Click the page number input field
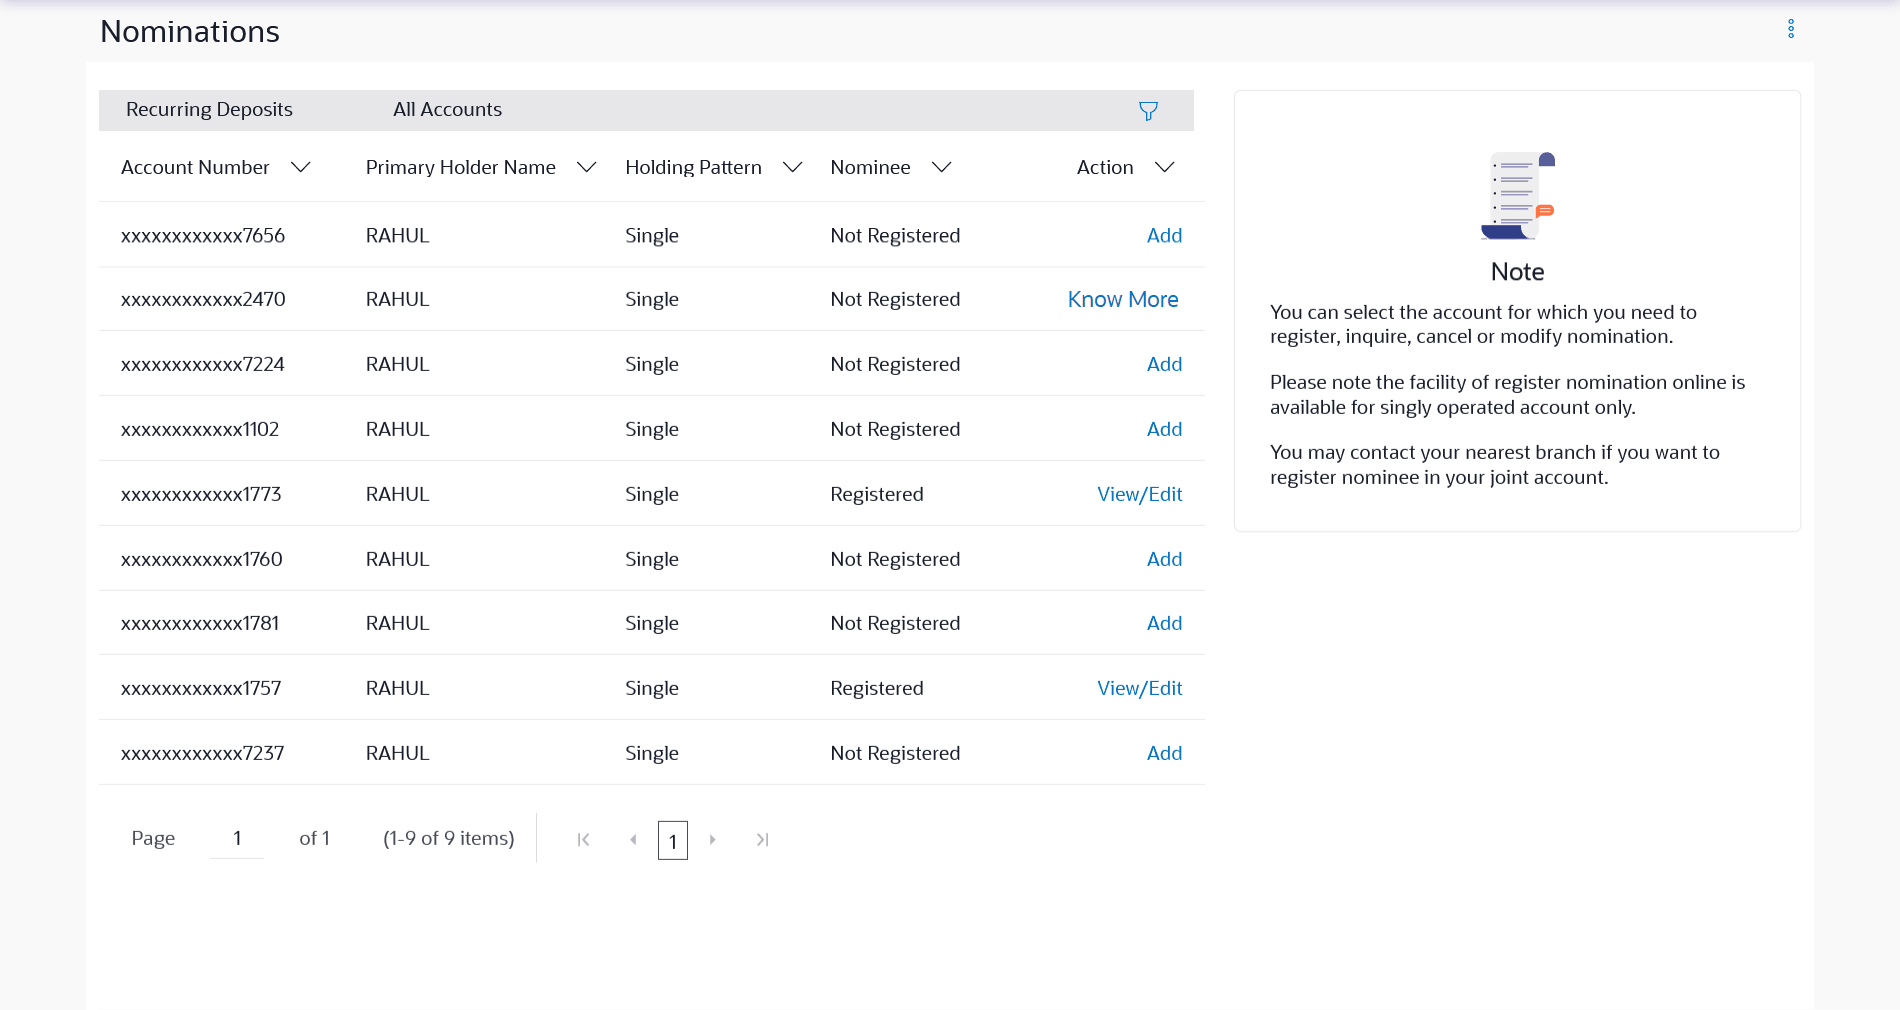 point(237,839)
